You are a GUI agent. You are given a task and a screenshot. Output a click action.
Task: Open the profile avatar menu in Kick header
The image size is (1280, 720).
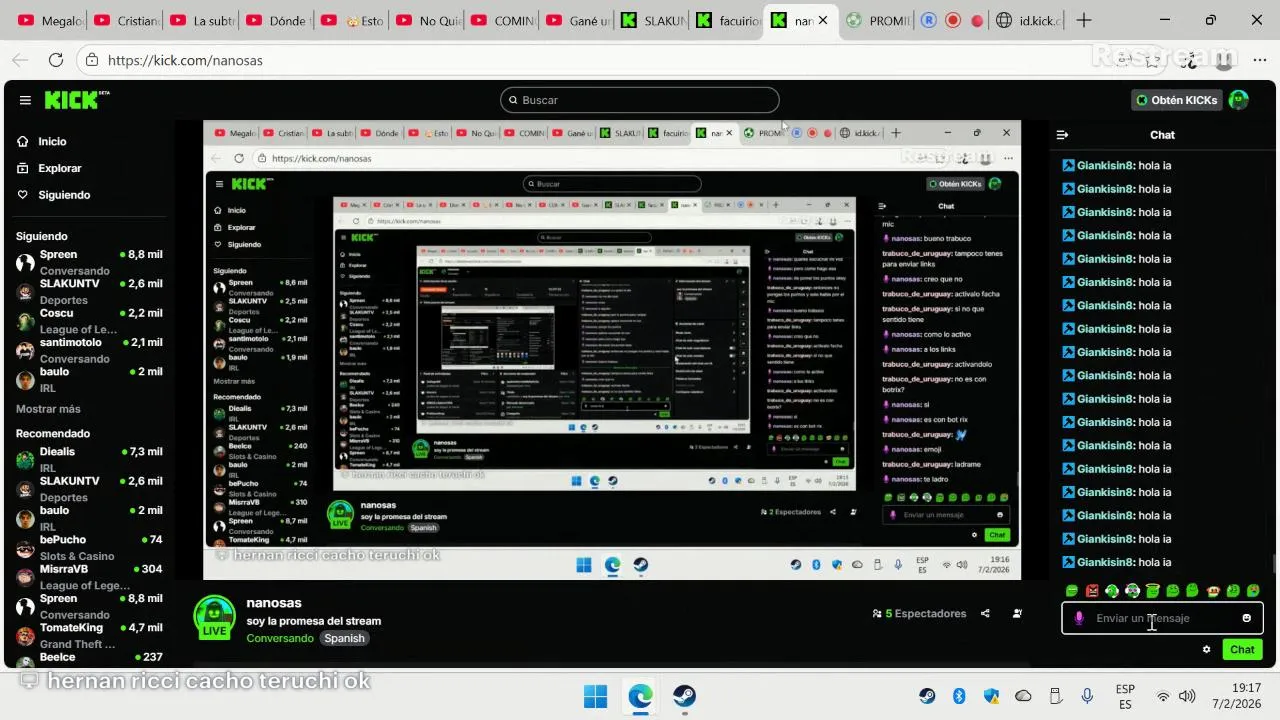click(1239, 100)
